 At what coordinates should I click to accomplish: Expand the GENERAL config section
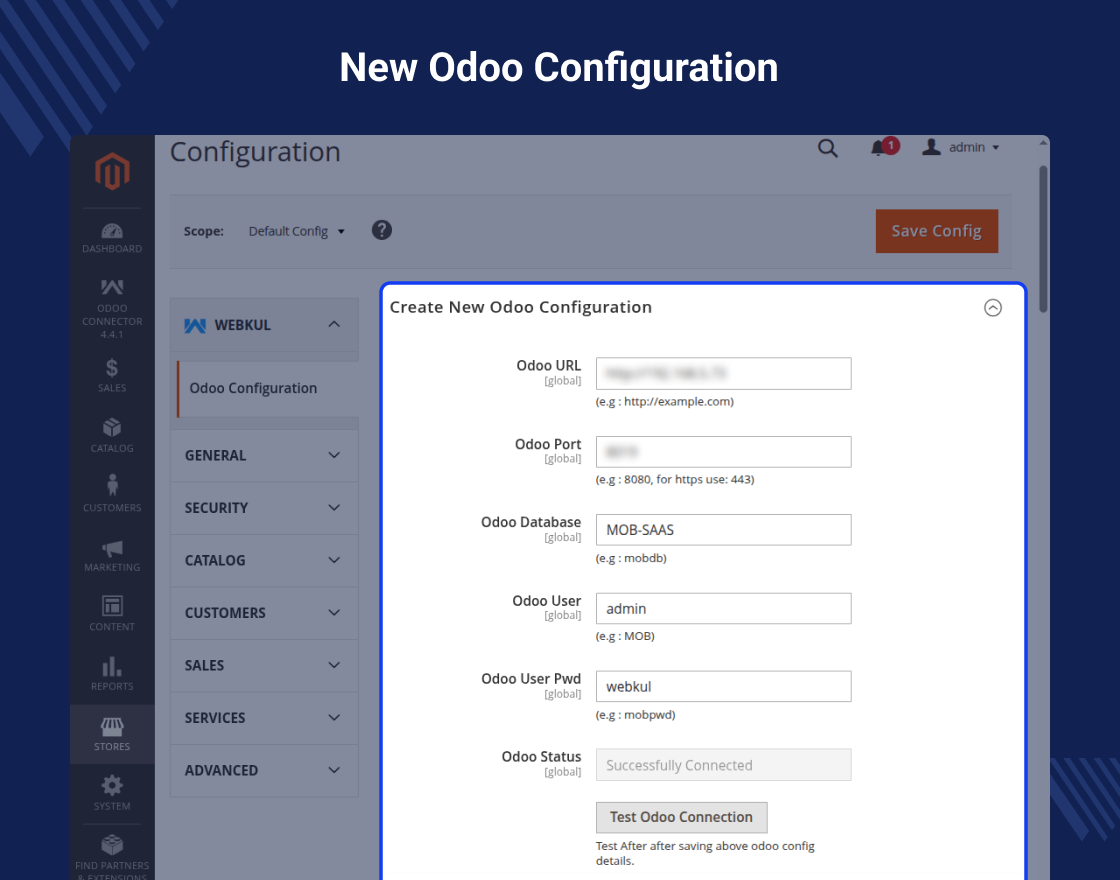pos(264,456)
